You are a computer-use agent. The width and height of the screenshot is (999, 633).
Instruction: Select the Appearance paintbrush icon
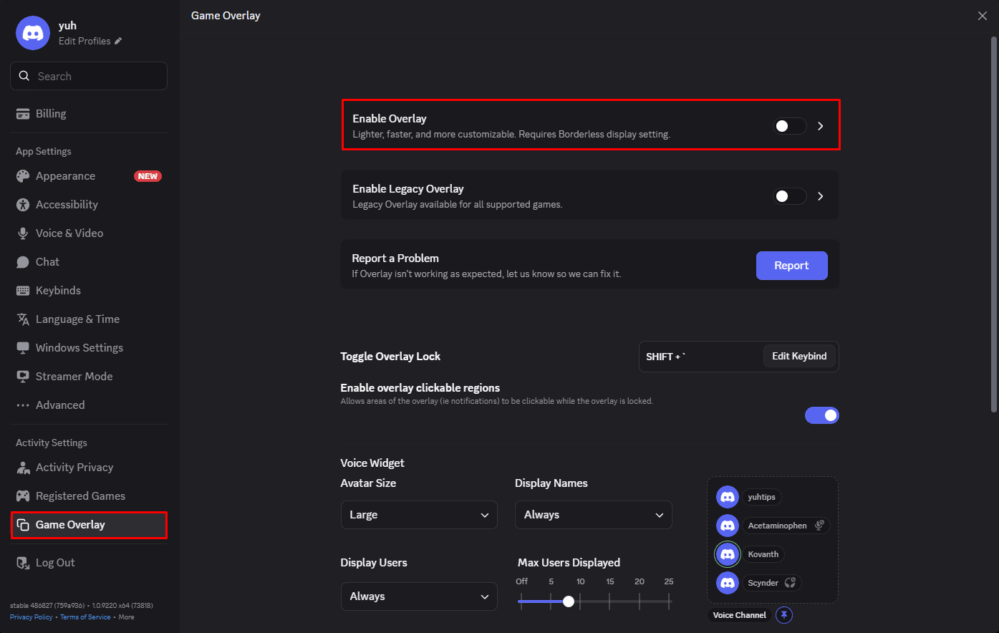pyautogui.click(x=24, y=175)
